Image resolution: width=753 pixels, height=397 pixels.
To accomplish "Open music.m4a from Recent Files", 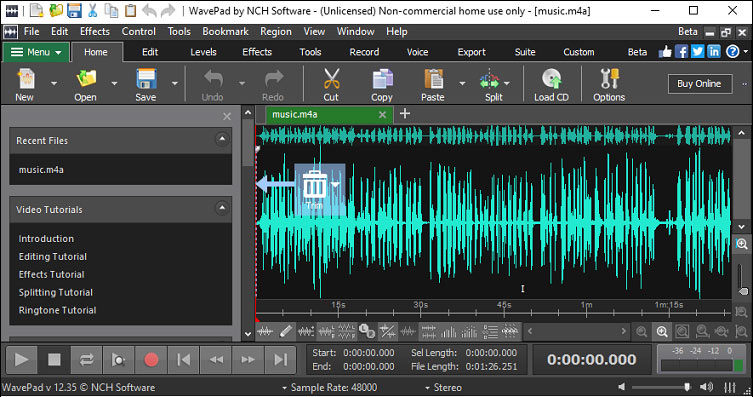I will 41,170.
